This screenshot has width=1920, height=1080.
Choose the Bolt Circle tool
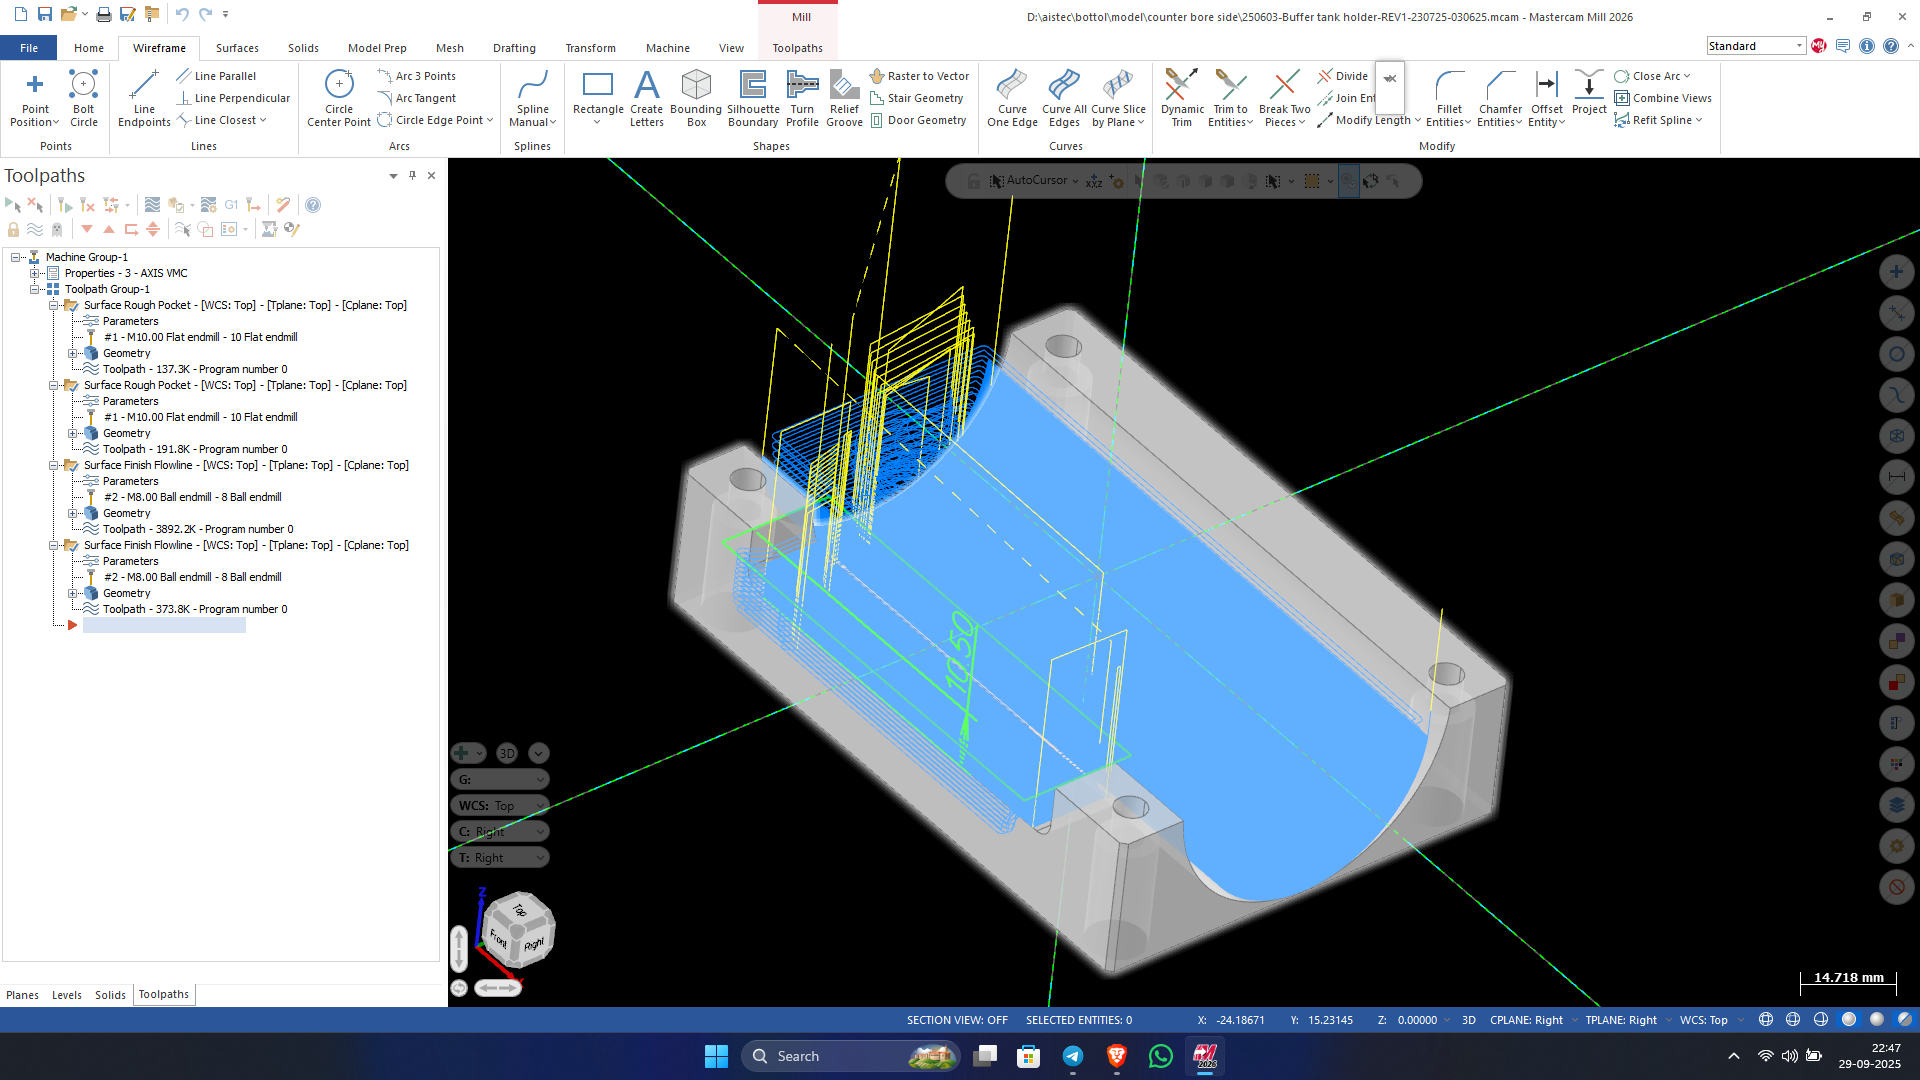tap(84, 98)
